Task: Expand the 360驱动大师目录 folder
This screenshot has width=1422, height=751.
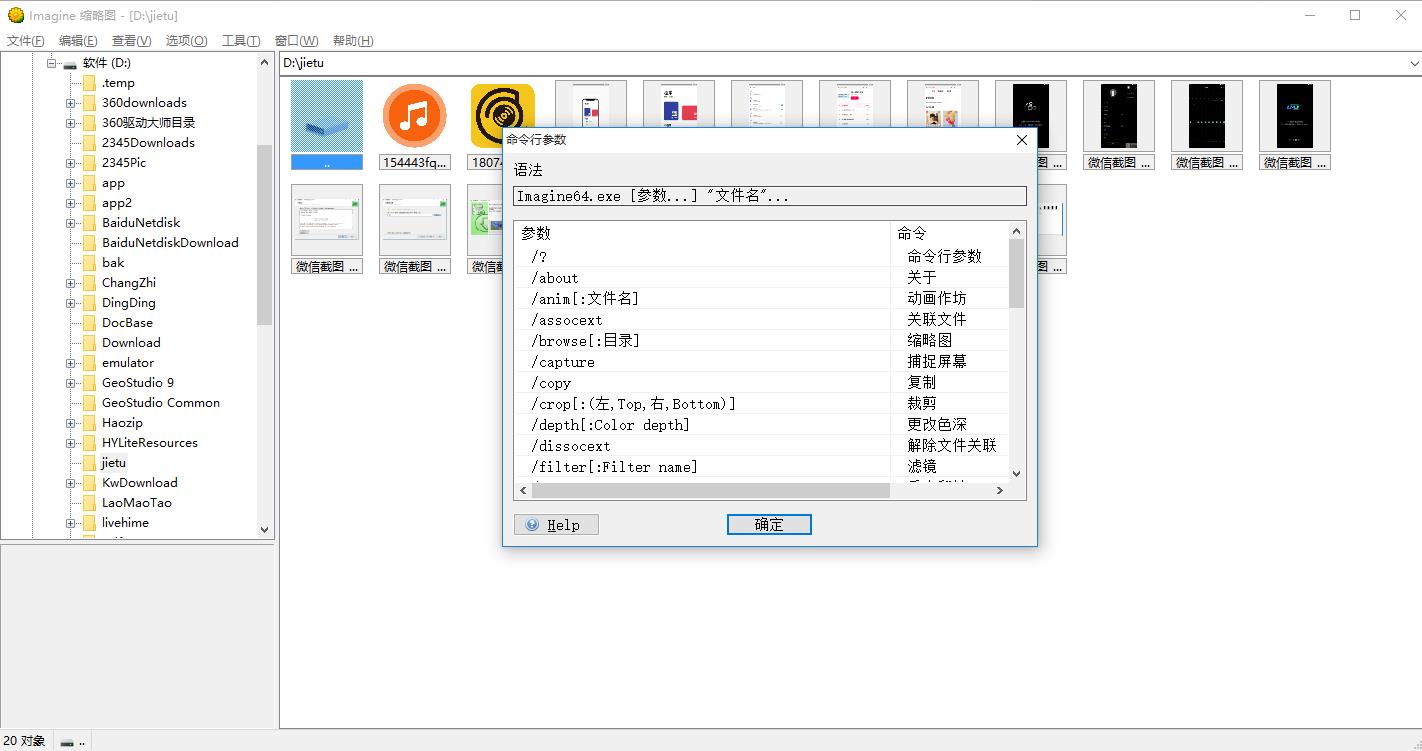Action: click(71, 123)
